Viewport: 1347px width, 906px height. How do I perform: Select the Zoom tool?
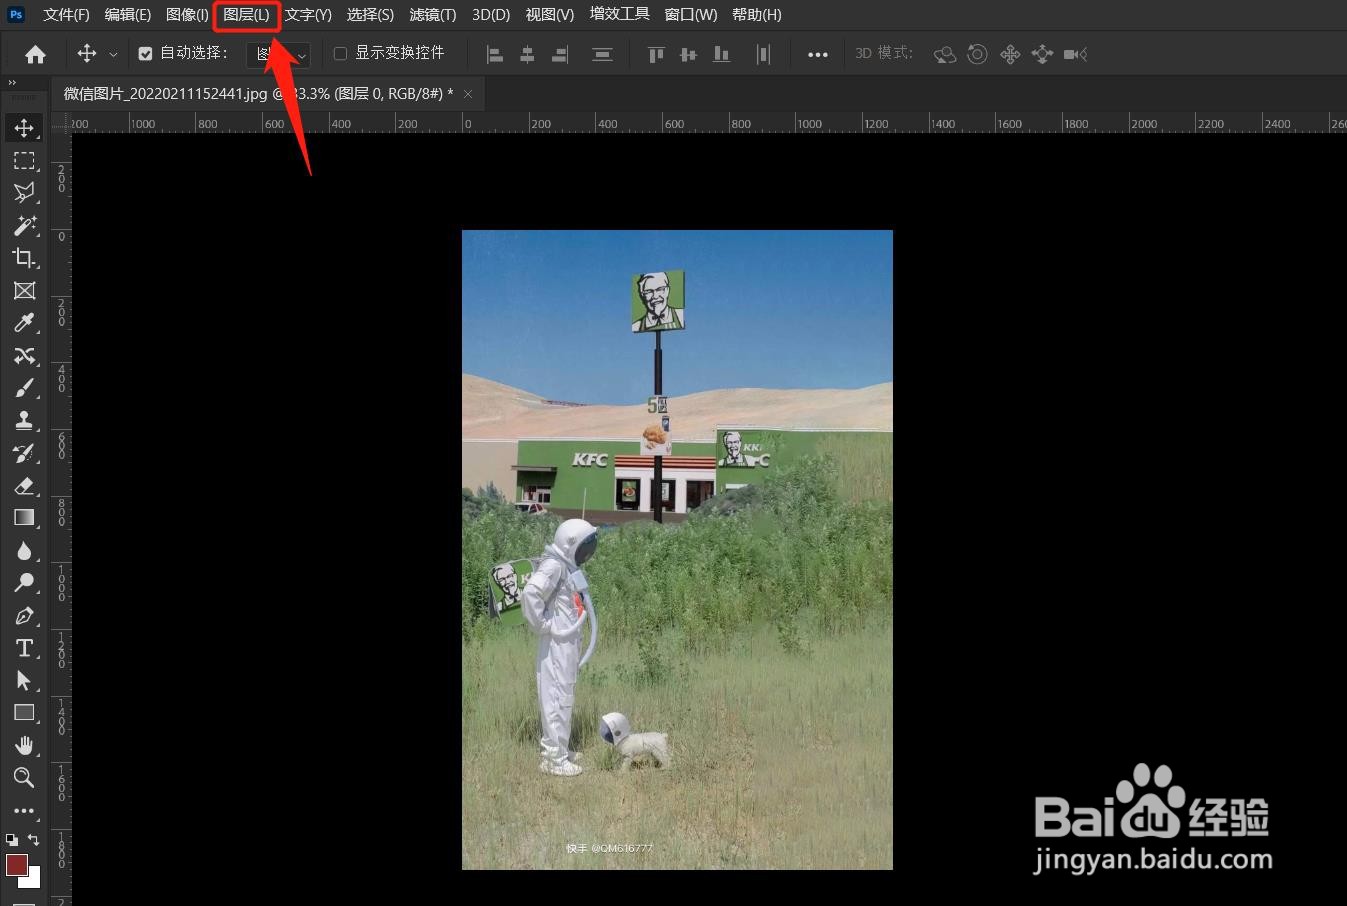24,778
